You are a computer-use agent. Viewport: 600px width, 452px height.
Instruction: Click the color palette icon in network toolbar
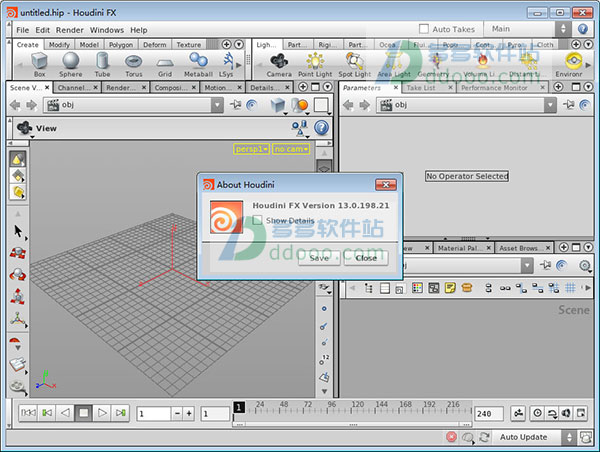pyautogui.click(x=417, y=288)
